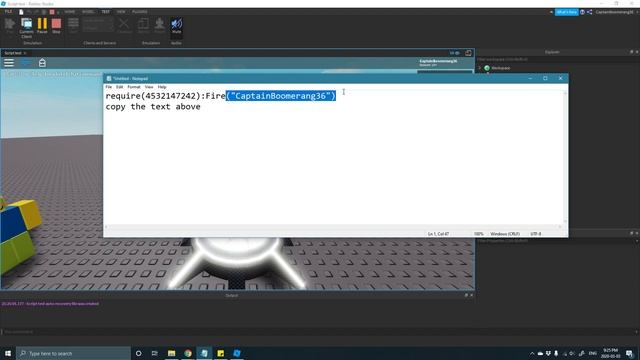
Task: Click the microphone tray icon
Action: pyautogui.click(x=556, y=353)
